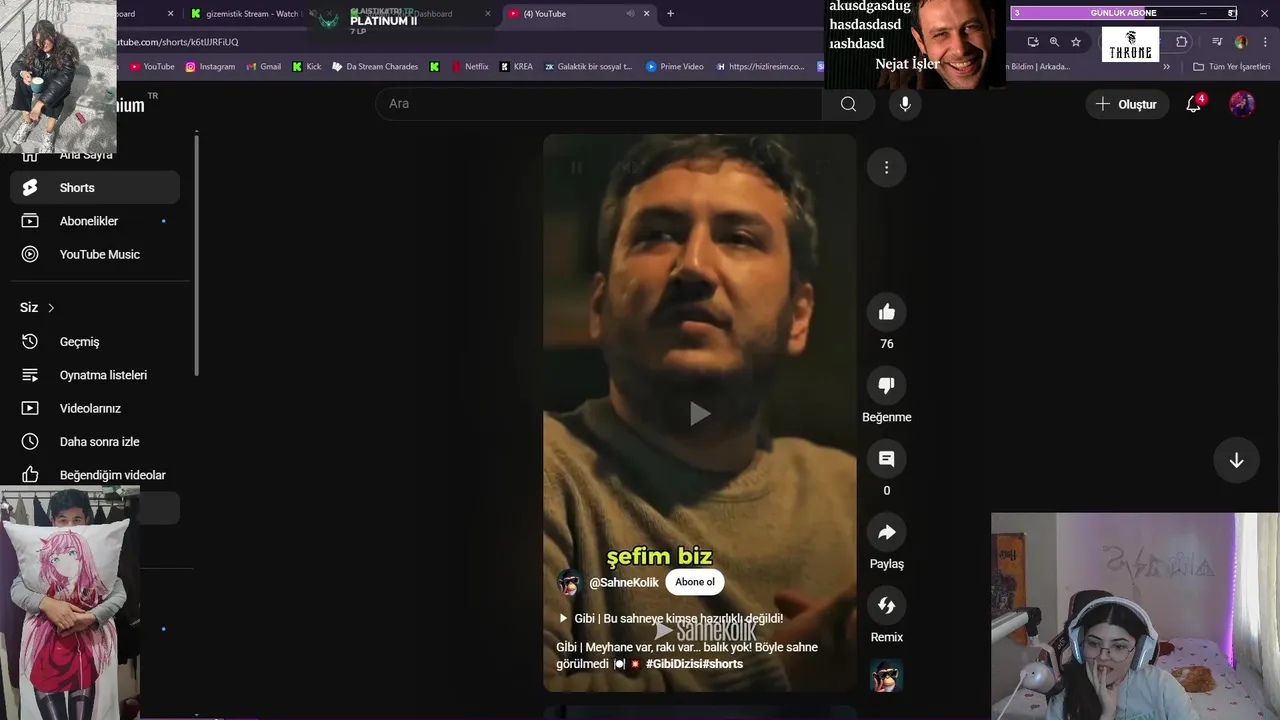Image resolution: width=1280 pixels, height=720 pixels.
Task: Share the short via Paylaş icon
Action: [x=886, y=533]
